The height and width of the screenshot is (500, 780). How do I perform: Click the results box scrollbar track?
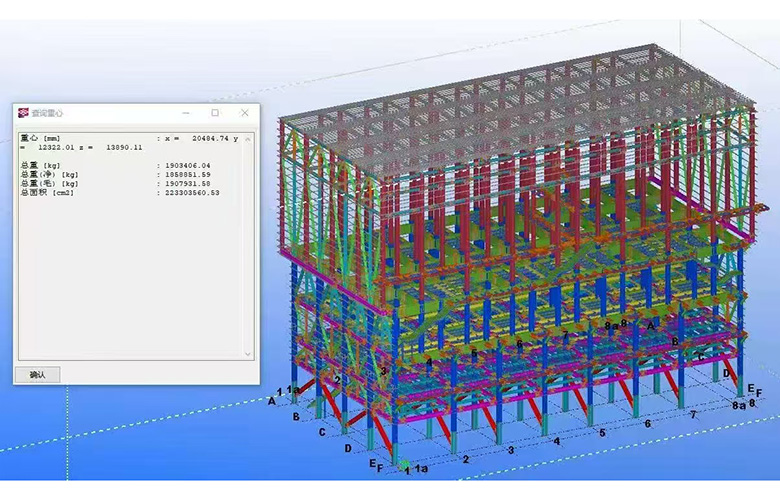248,250
